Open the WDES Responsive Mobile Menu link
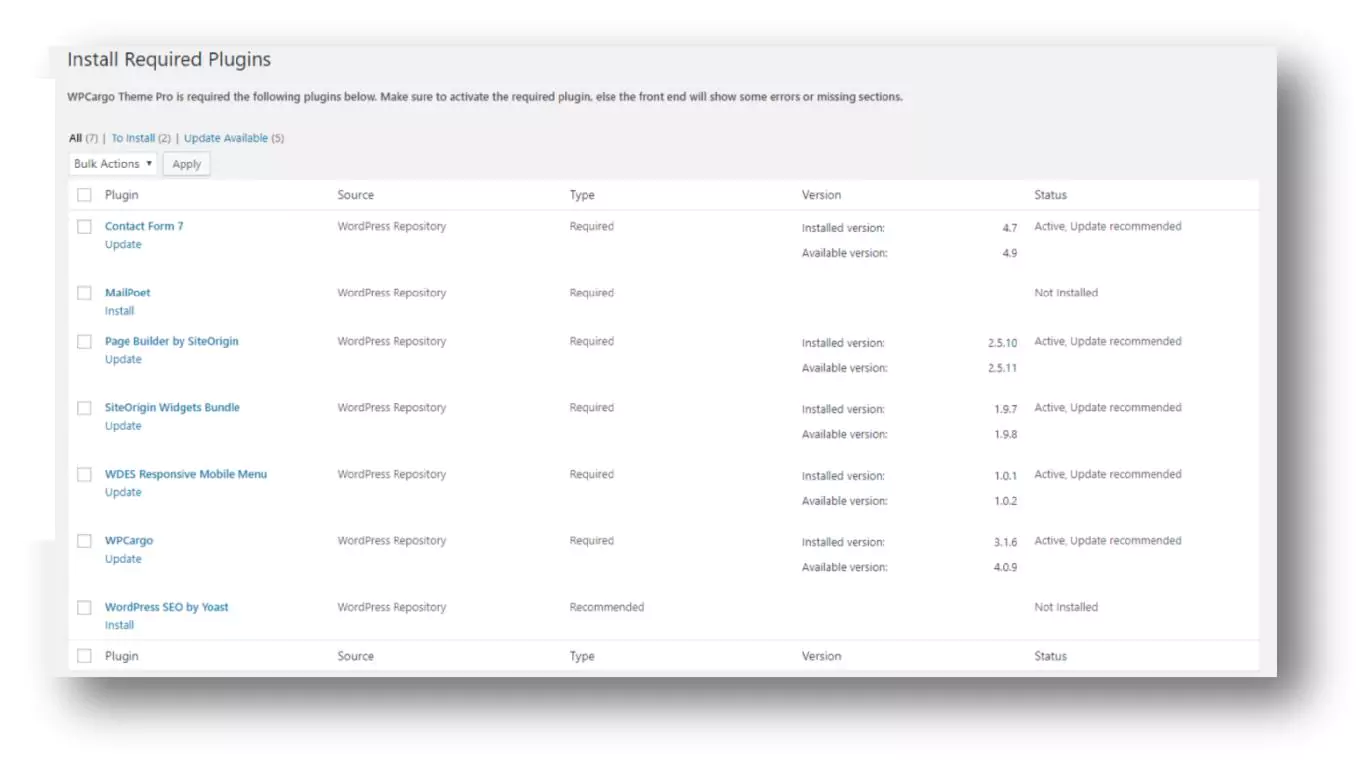The image size is (1370, 770). tap(186, 474)
